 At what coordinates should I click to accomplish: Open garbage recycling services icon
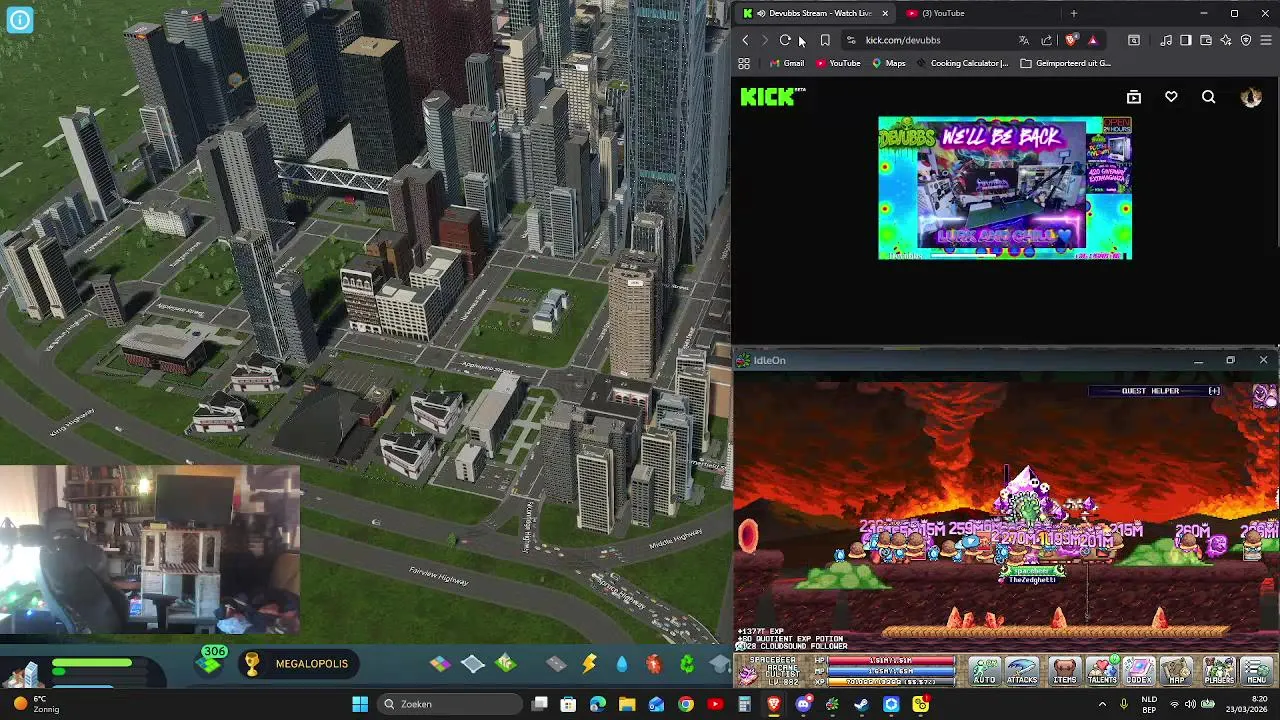coord(687,664)
